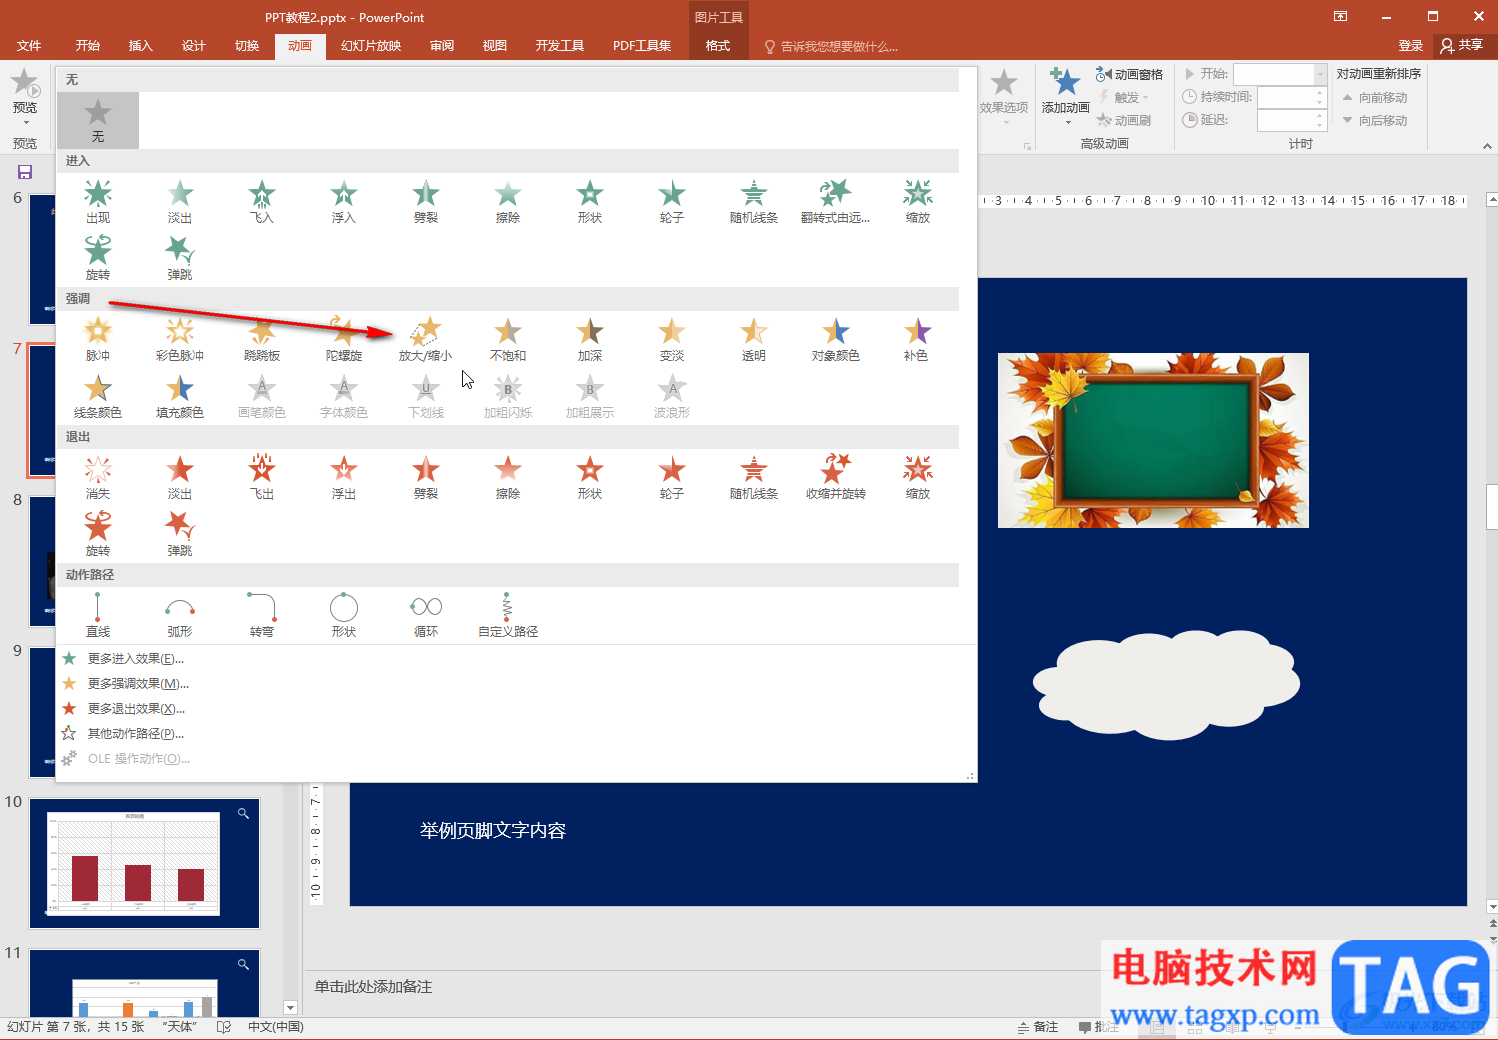Apply the 浮入 entrance effect

344,201
